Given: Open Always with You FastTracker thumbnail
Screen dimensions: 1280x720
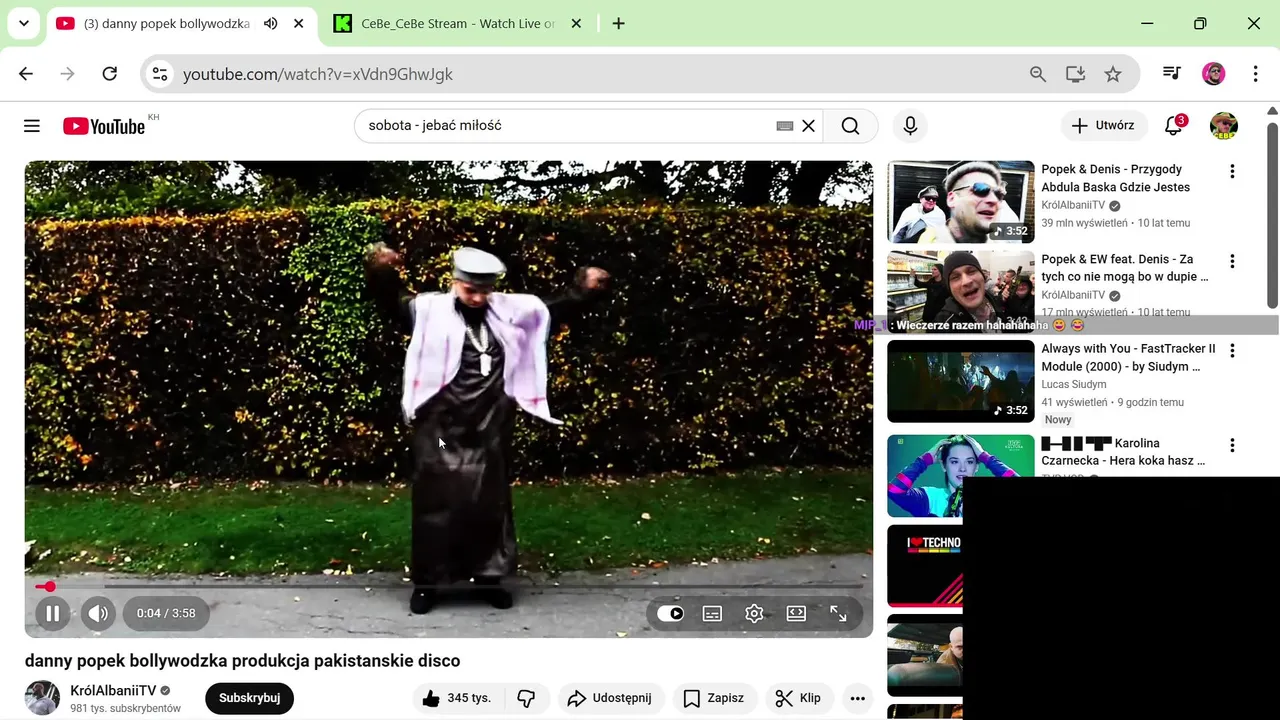Looking at the screenshot, I should point(961,381).
